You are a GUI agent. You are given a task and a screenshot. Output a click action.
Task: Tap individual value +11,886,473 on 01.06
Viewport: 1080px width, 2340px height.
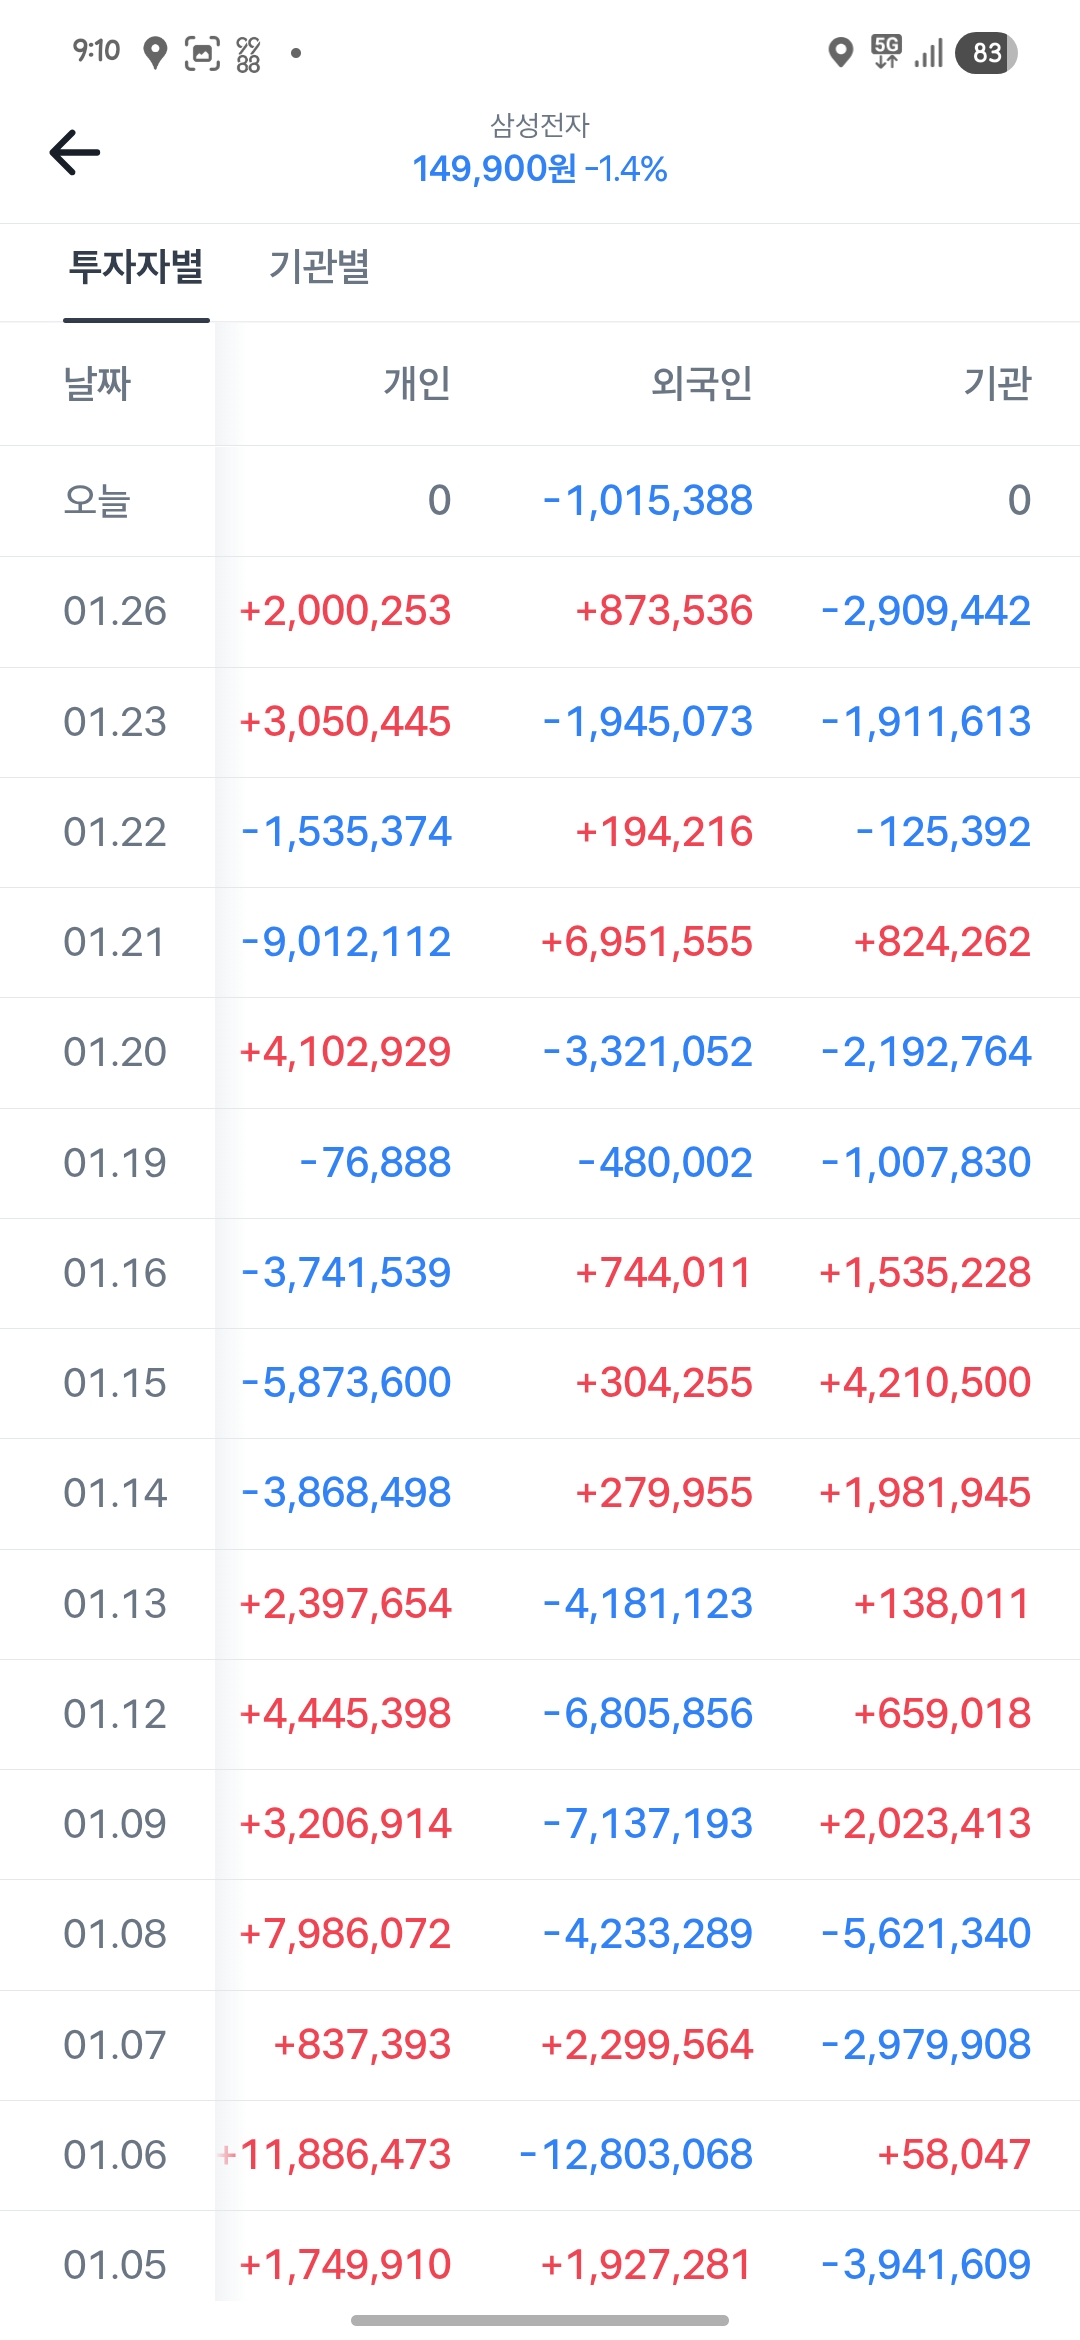[345, 2155]
